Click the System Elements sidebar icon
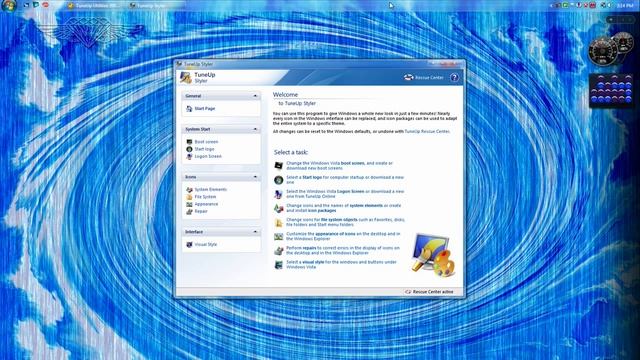Image resolution: width=640 pixels, height=360 pixels. (189, 189)
